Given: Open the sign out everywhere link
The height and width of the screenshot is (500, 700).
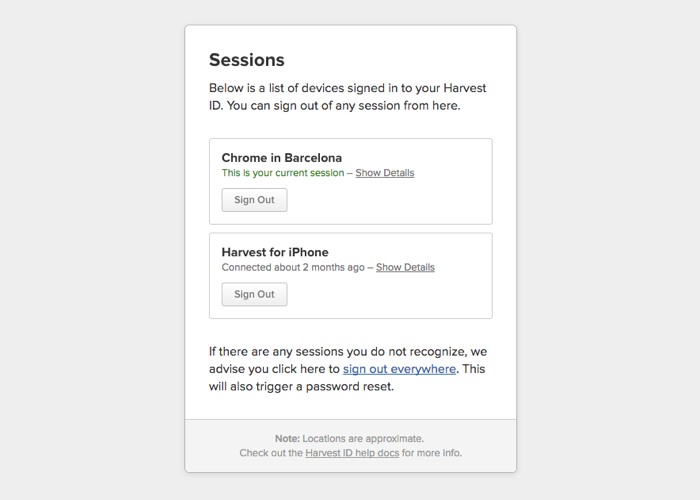Looking at the screenshot, I should 399,369.
